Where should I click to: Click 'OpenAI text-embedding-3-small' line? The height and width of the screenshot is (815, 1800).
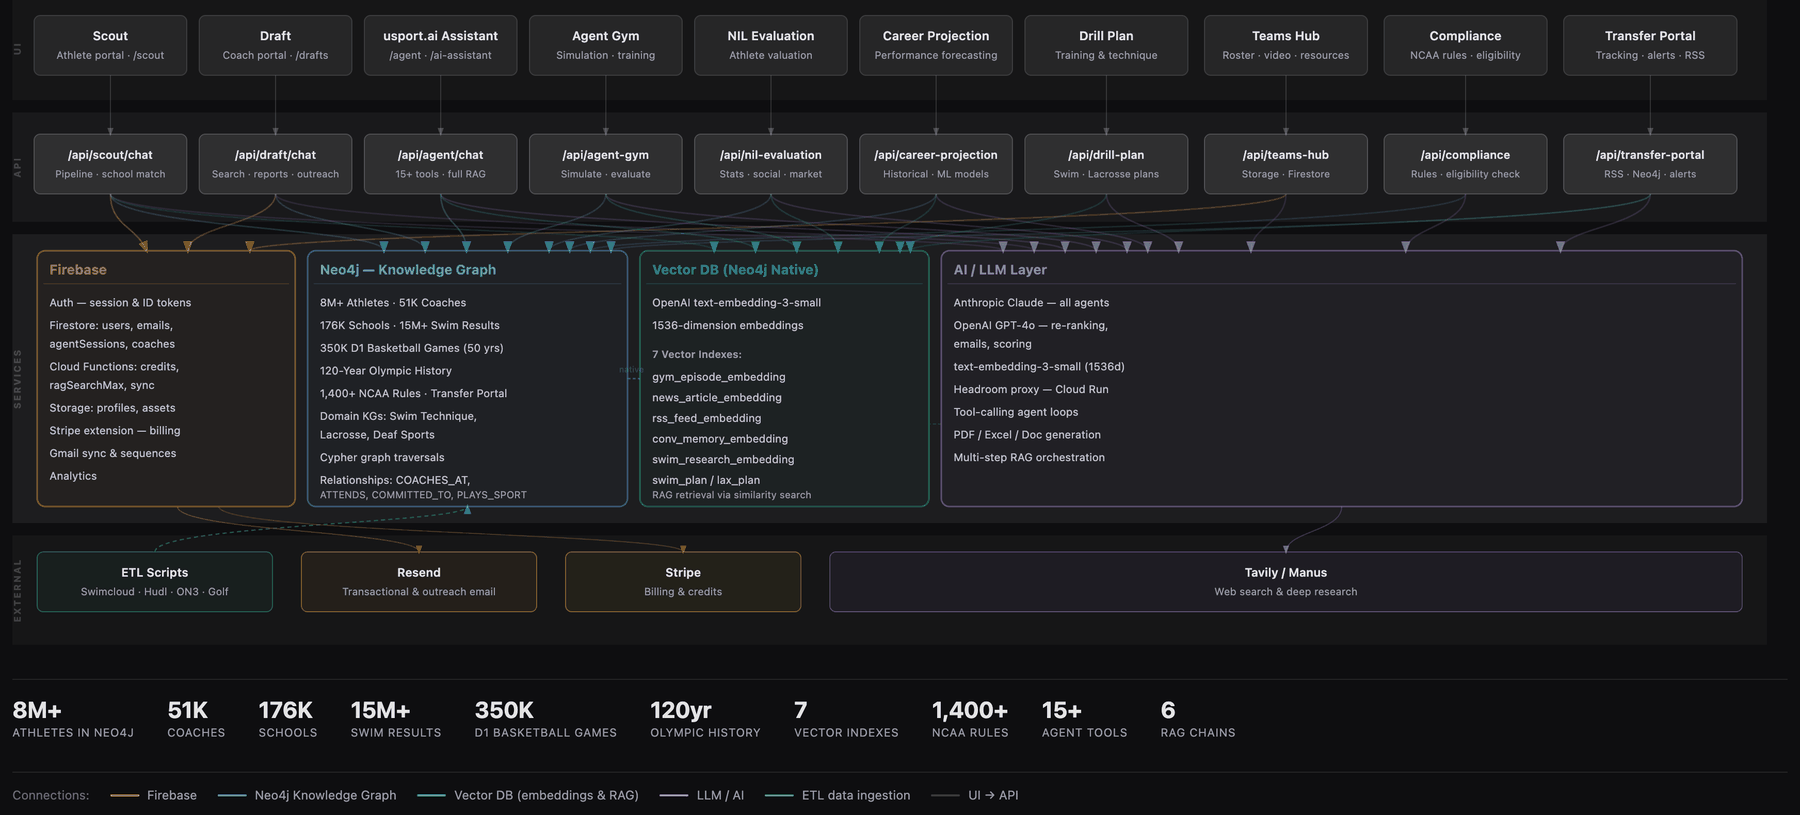pos(736,303)
